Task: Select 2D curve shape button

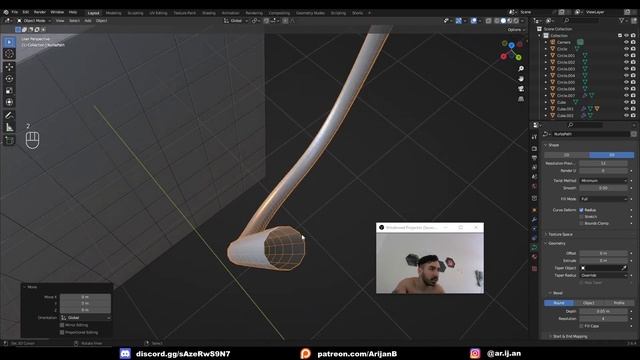Action: click(x=567, y=155)
